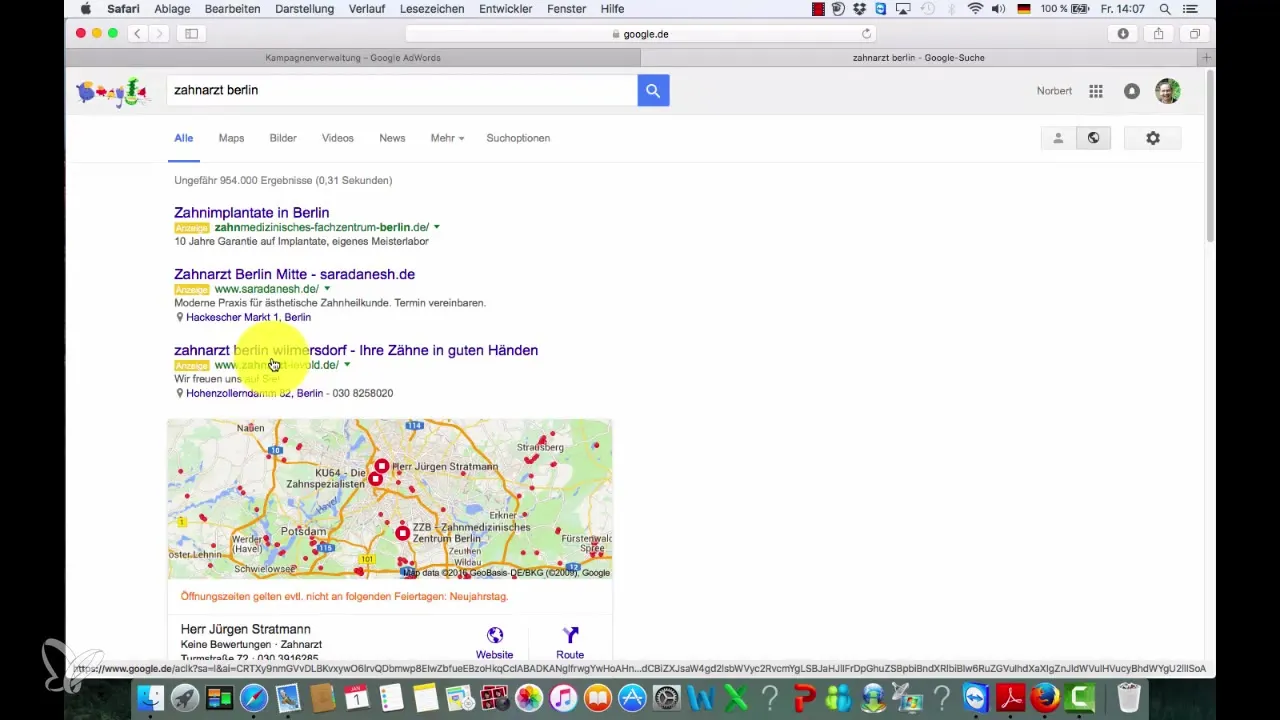Image resolution: width=1280 pixels, height=720 pixels.
Task: Open Zahnarzt Berlin Mitte - saradanesh.de link
Action: [294, 274]
